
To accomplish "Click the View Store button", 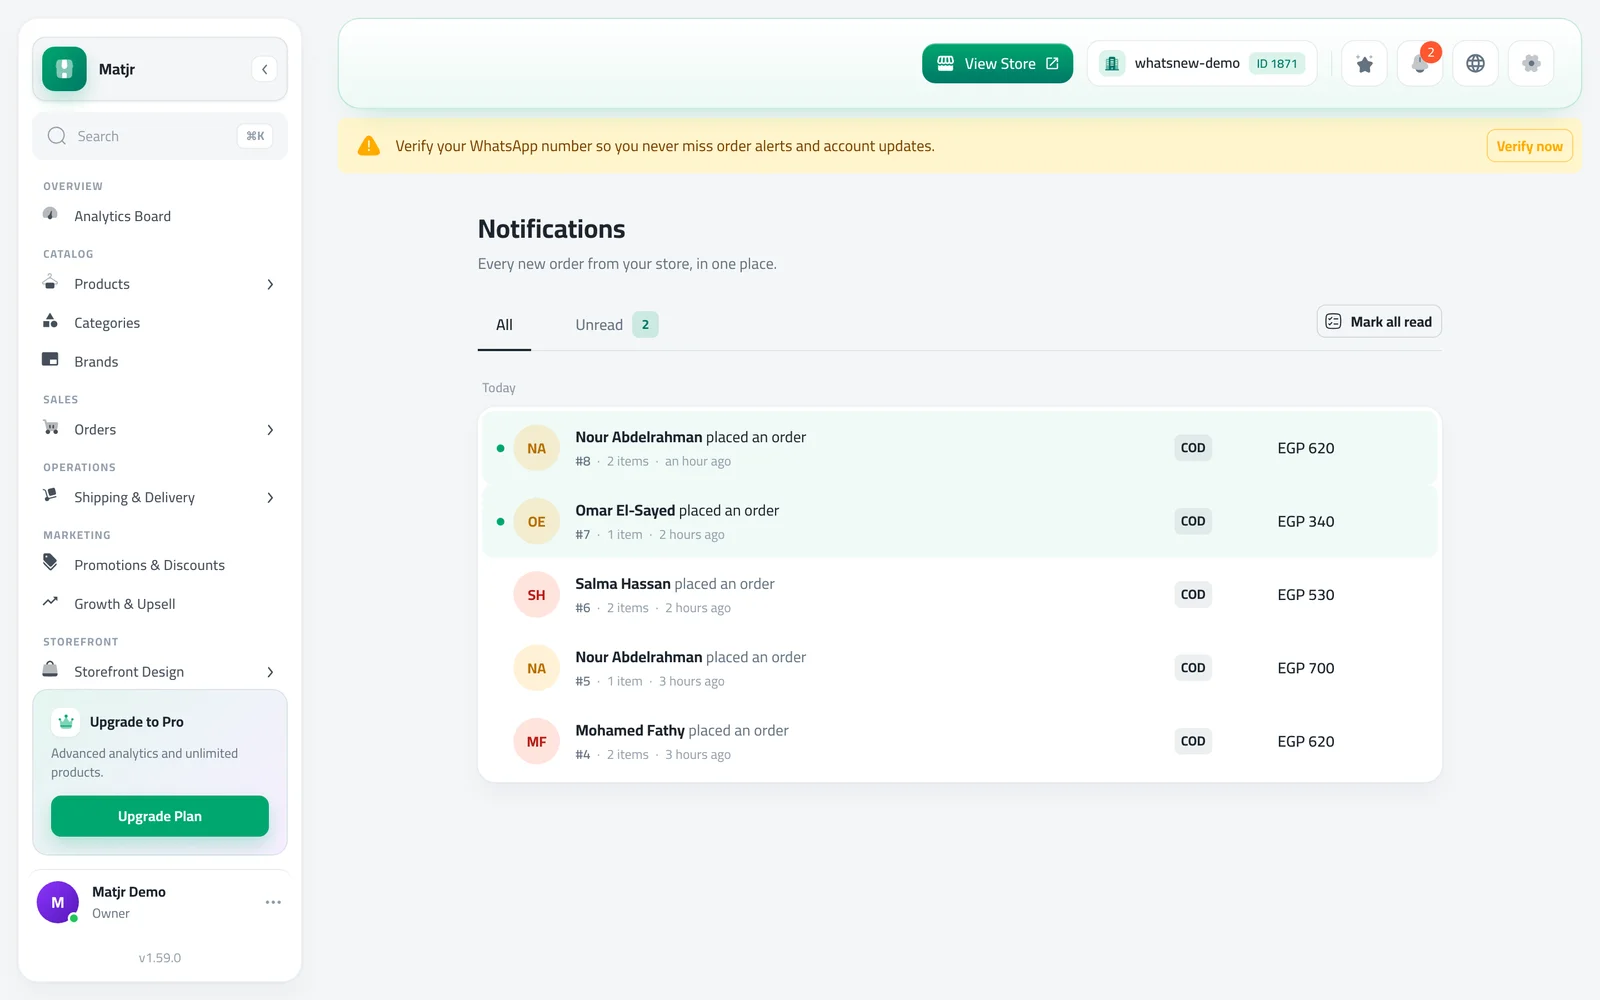I will pos(997,64).
